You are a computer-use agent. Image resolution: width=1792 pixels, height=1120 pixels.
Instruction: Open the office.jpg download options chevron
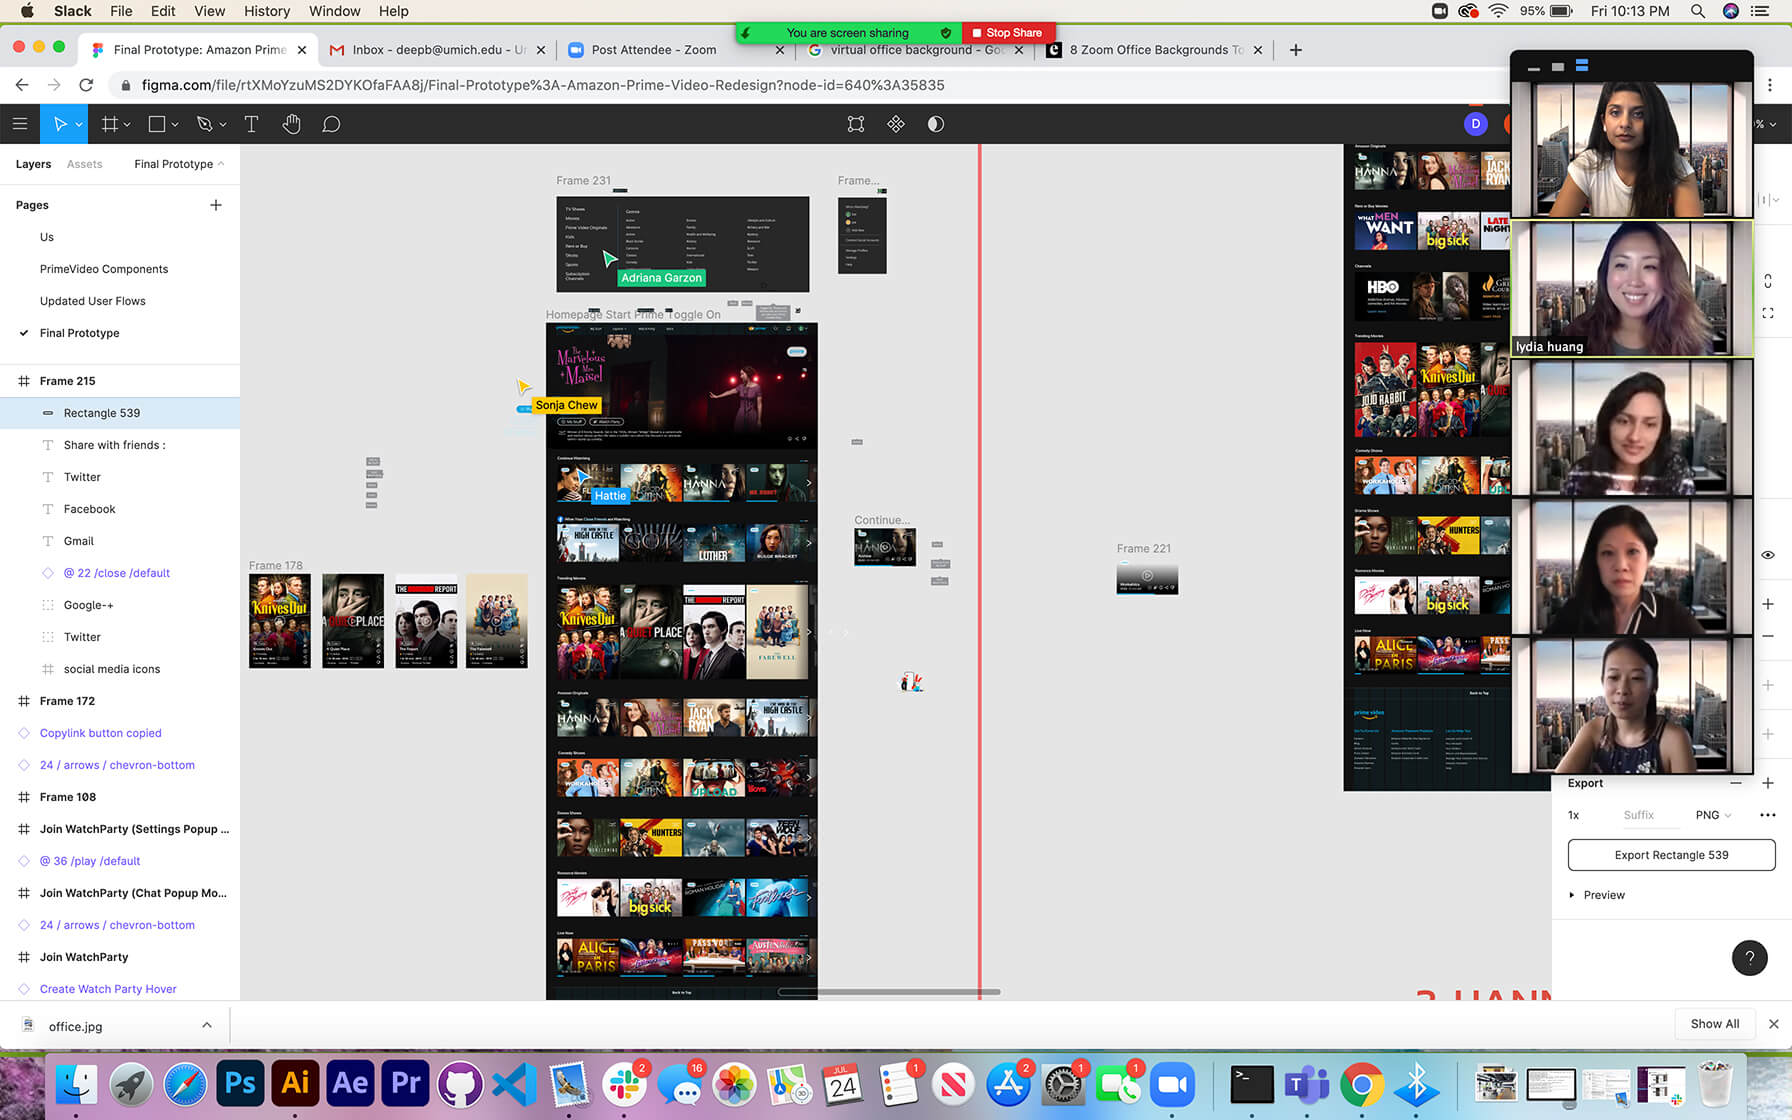click(x=207, y=1025)
